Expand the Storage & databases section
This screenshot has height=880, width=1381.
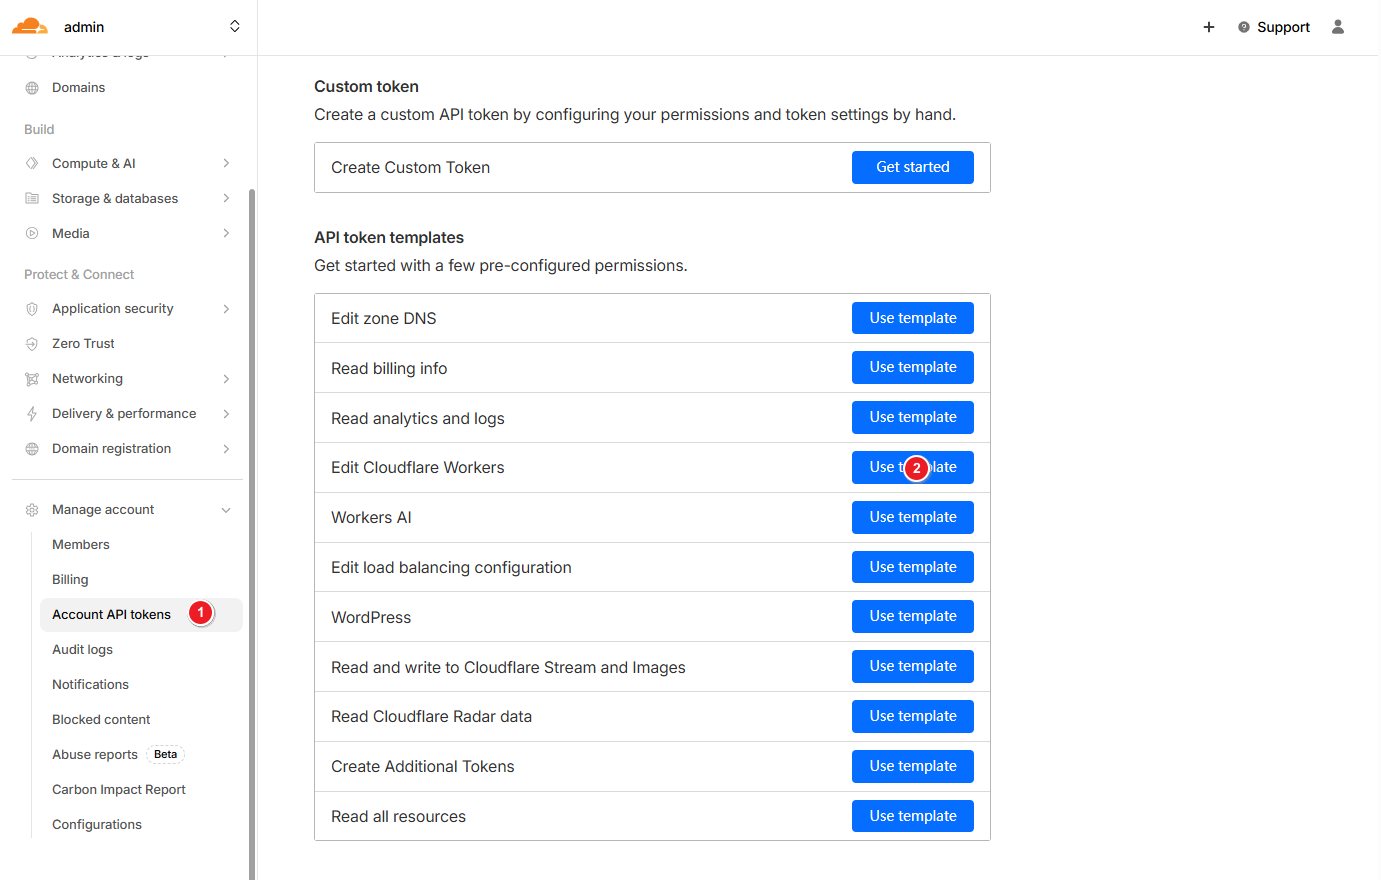(x=226, y=199)
